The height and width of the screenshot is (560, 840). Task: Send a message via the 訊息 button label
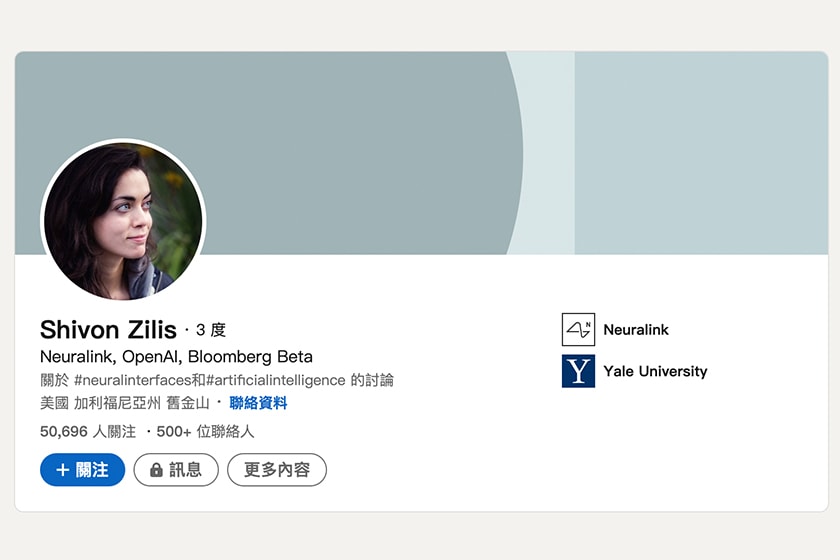pos(186,470)
